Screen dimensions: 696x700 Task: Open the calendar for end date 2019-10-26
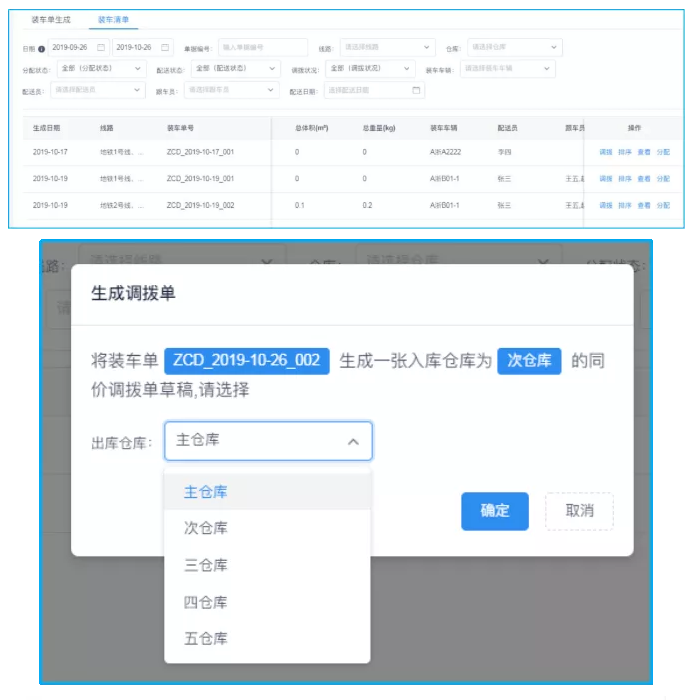click(x=165, y=47)
